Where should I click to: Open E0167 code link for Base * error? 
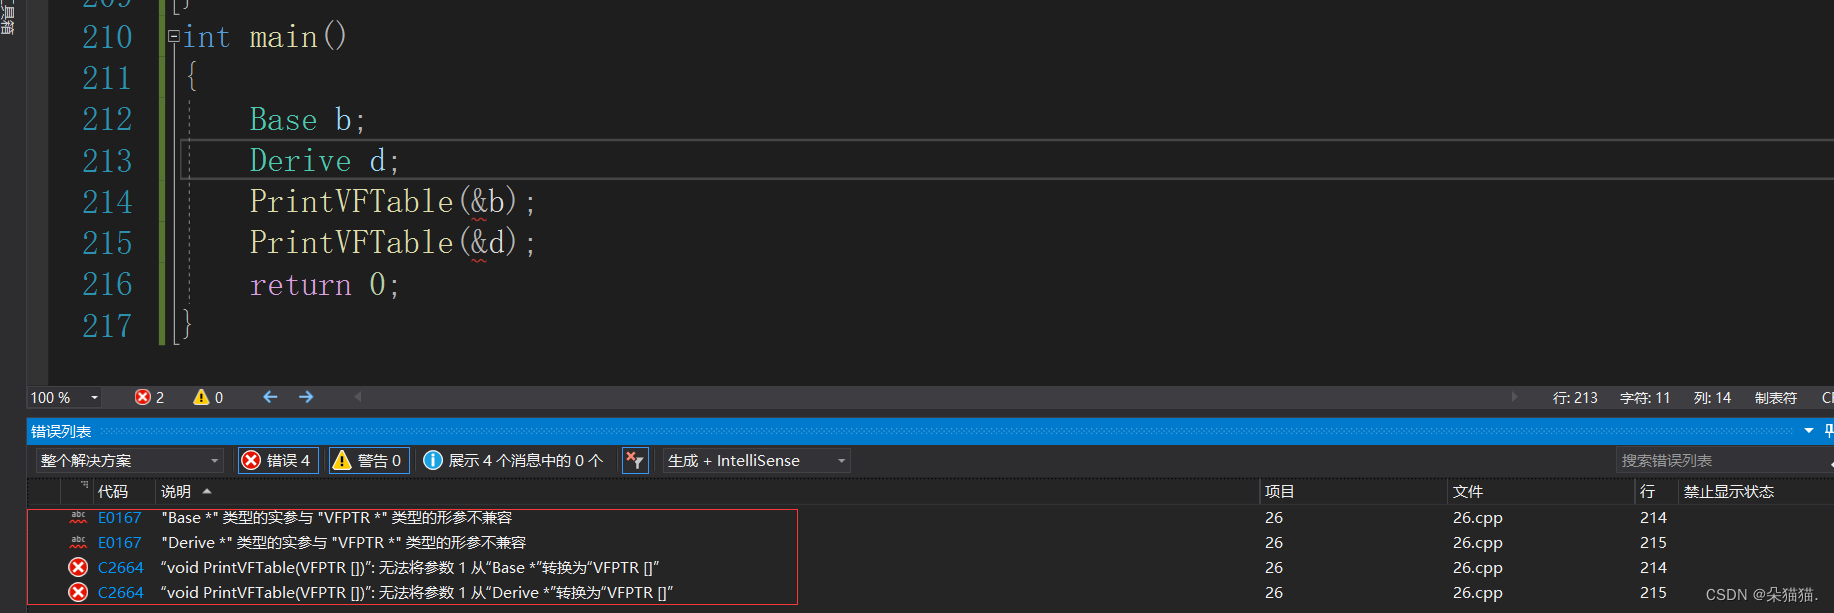(x=120, y=517)
